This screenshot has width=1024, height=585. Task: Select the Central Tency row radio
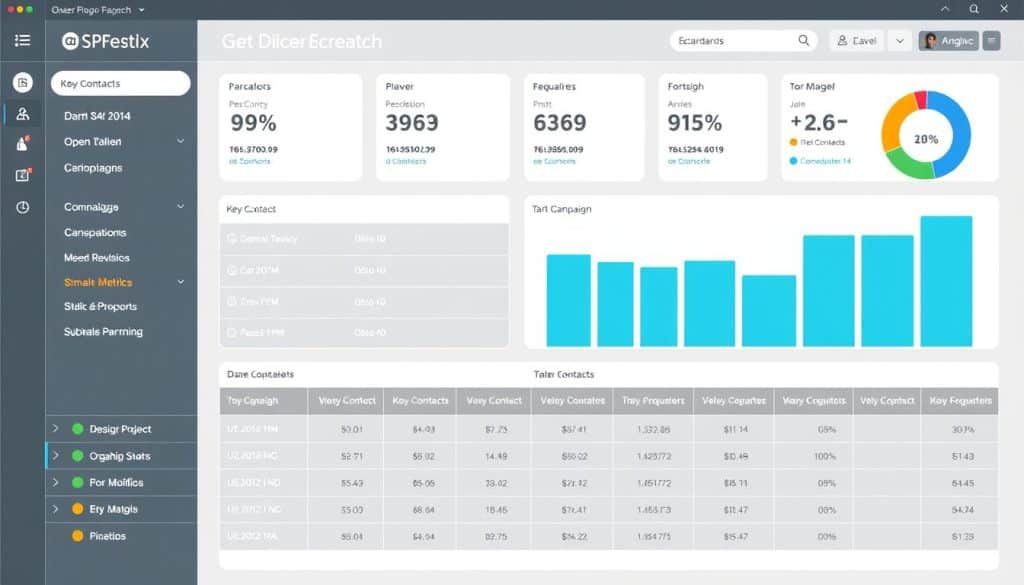click(x=231, y=239)
